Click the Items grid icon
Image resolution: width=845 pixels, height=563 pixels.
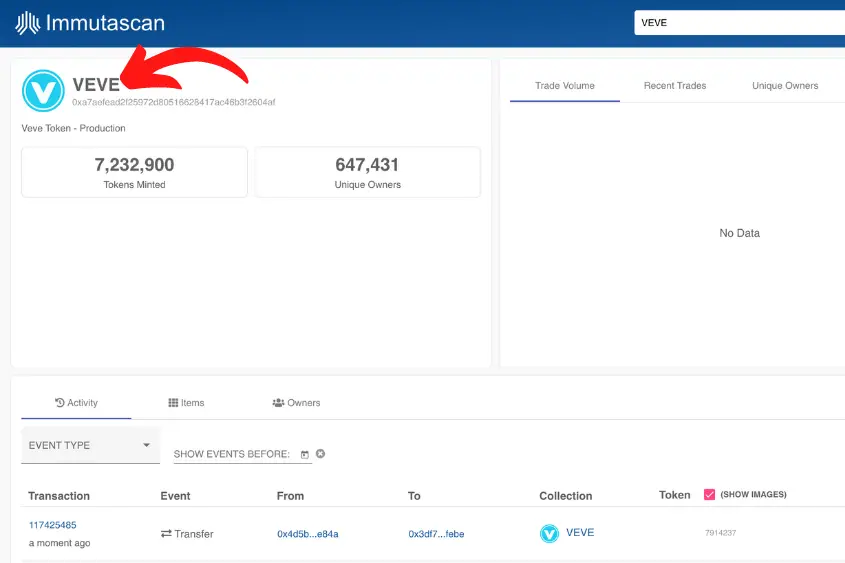point(173,402)
